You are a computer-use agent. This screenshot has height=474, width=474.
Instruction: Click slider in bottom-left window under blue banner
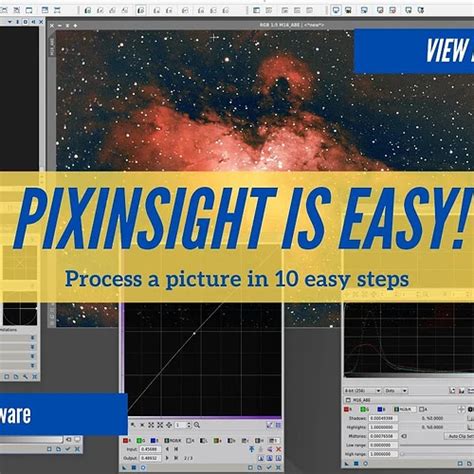(x=32, y=440)
